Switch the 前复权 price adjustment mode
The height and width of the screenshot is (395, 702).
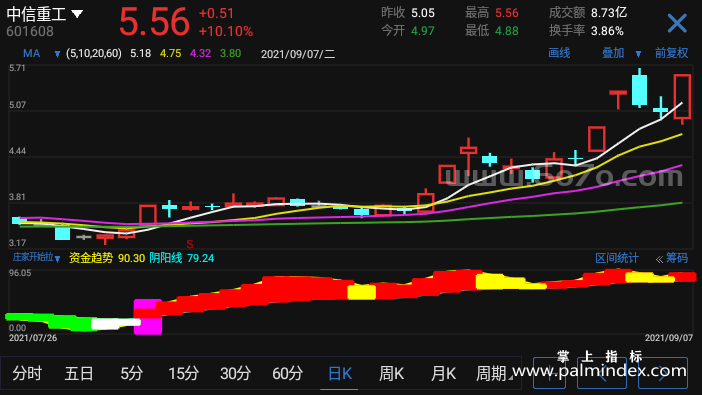[671, 53]
